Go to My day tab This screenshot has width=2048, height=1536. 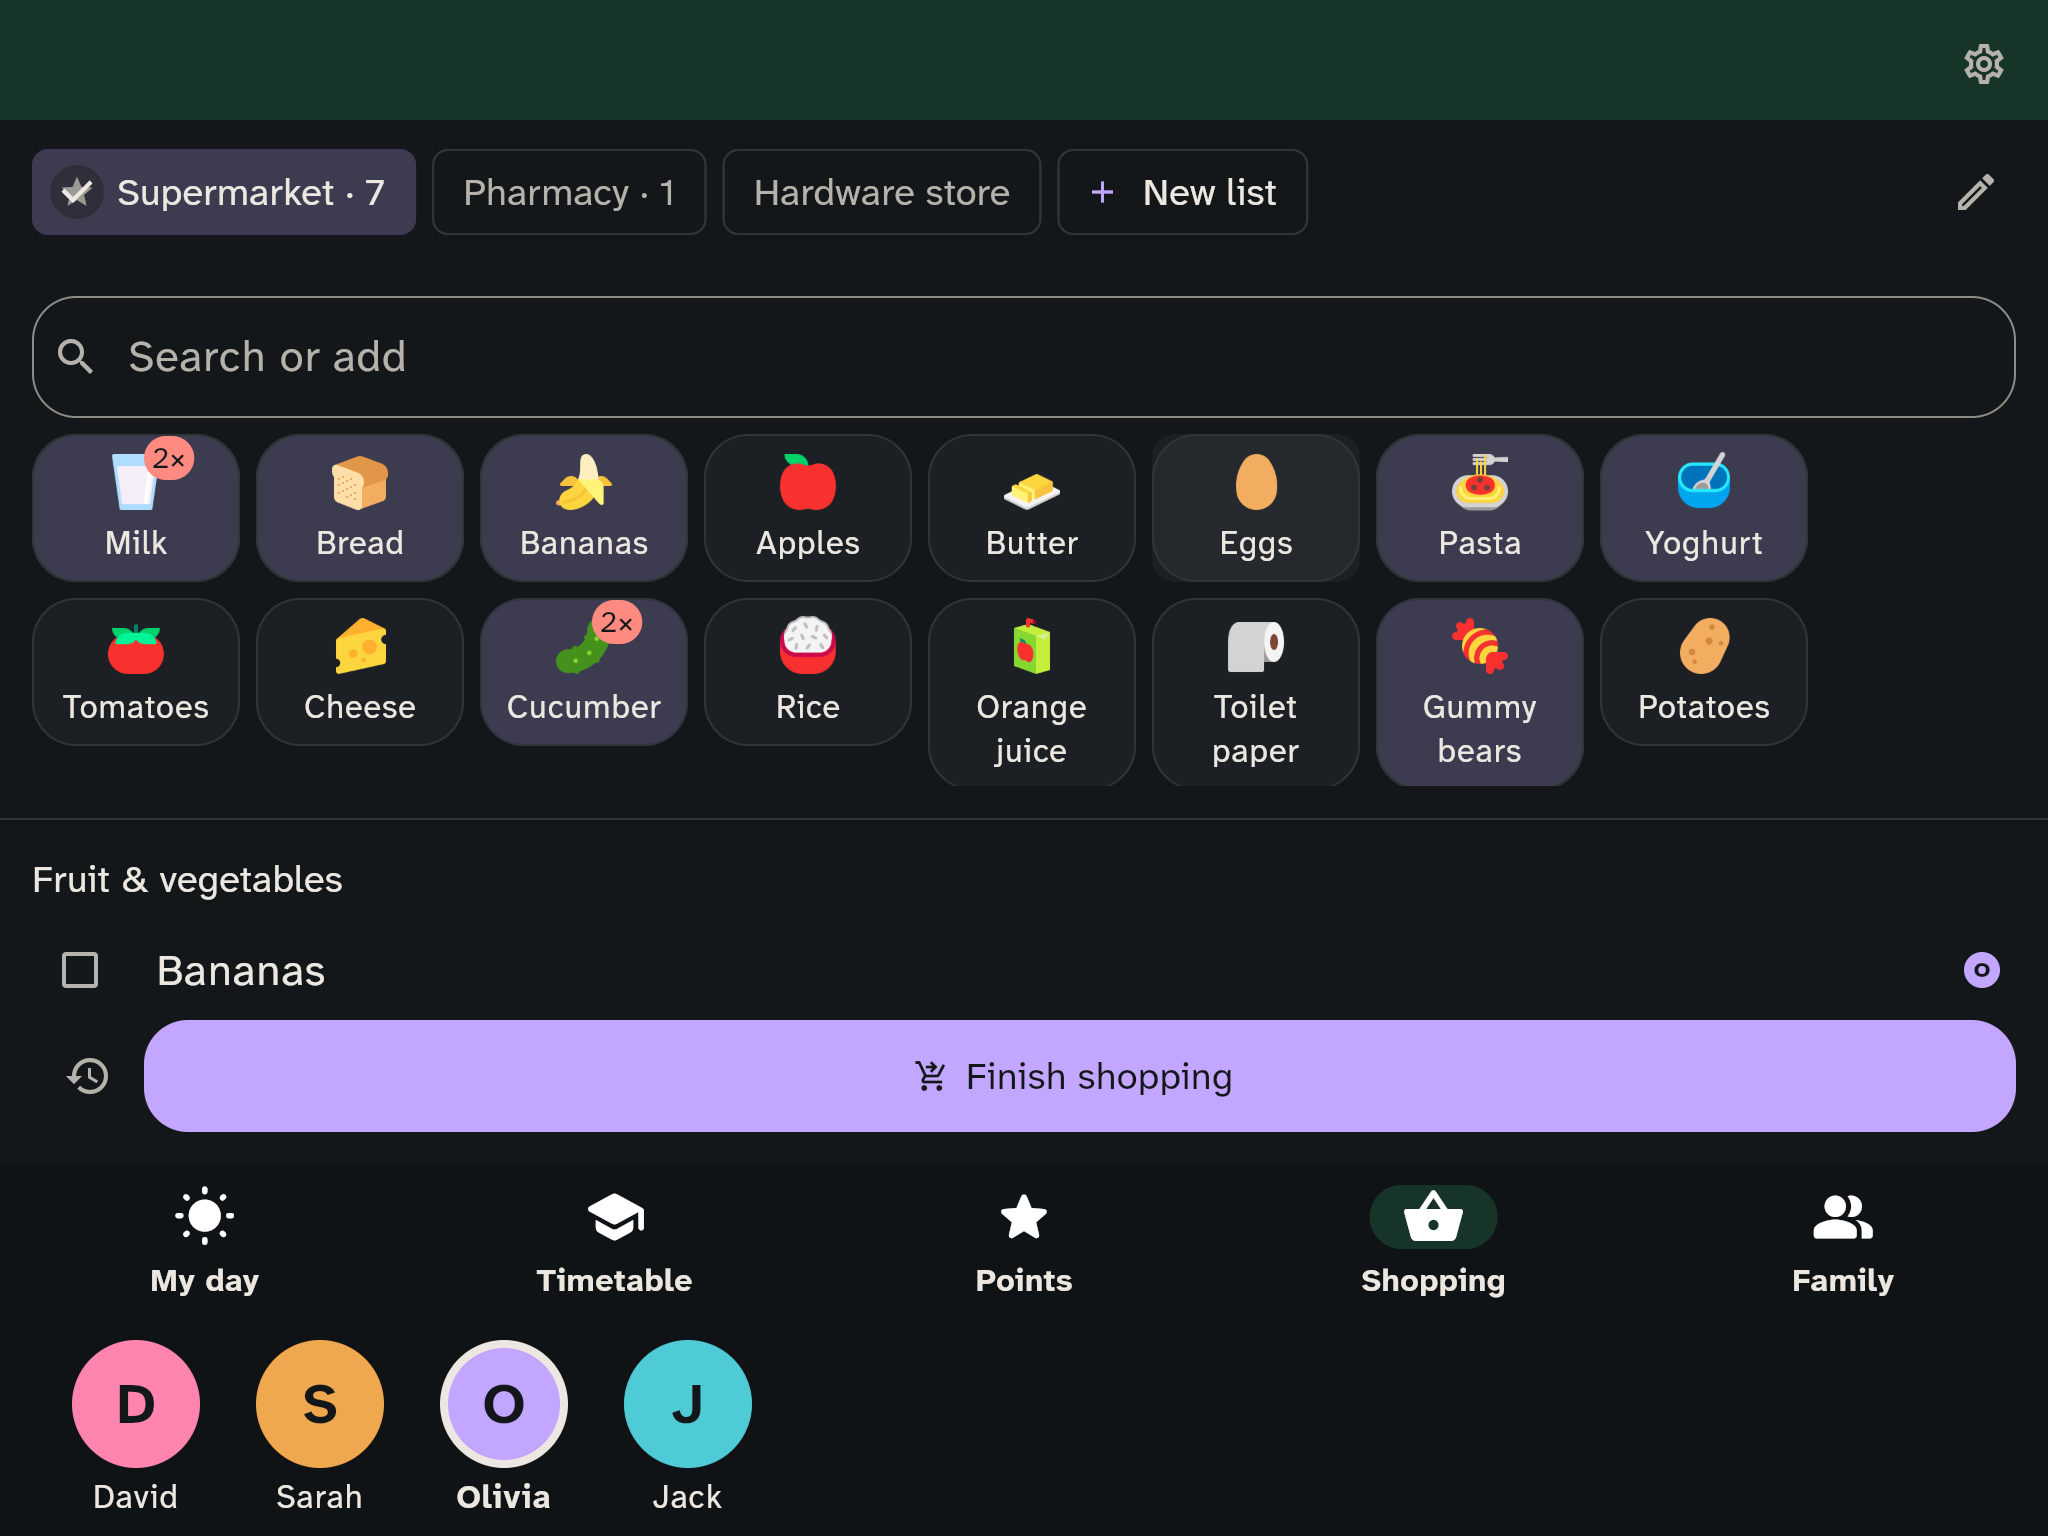click(204, 1241)
